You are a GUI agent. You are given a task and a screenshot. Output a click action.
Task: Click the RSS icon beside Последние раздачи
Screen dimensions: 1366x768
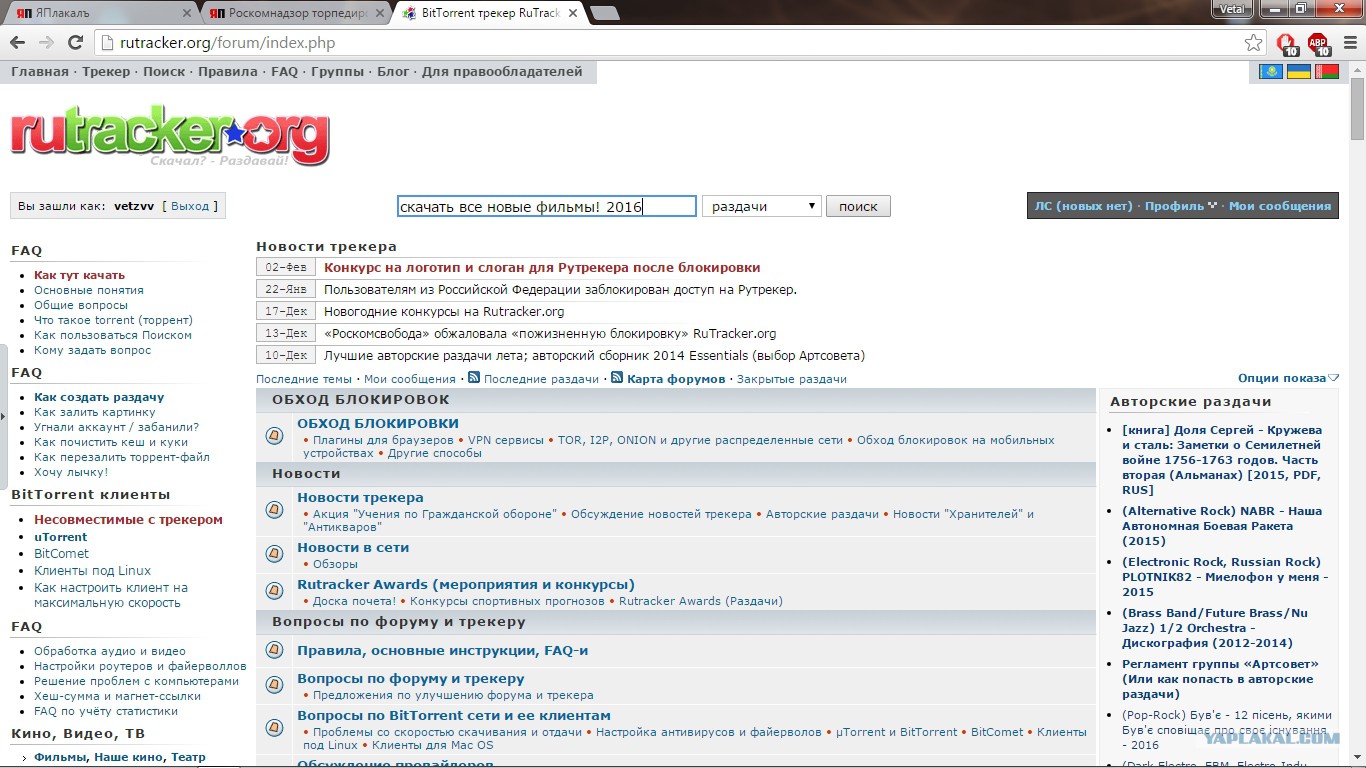(x=475, y=378)
